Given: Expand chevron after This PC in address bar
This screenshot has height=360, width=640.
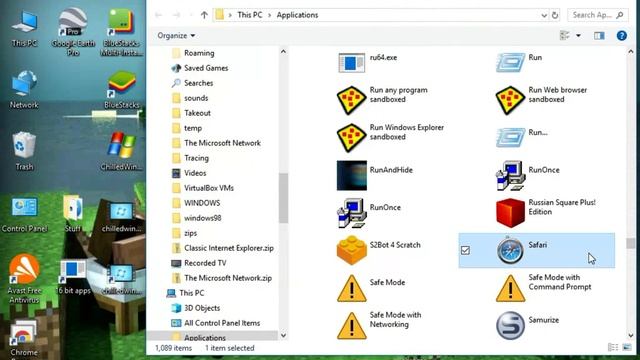Looking at the screenshot, I should [269, 15].
